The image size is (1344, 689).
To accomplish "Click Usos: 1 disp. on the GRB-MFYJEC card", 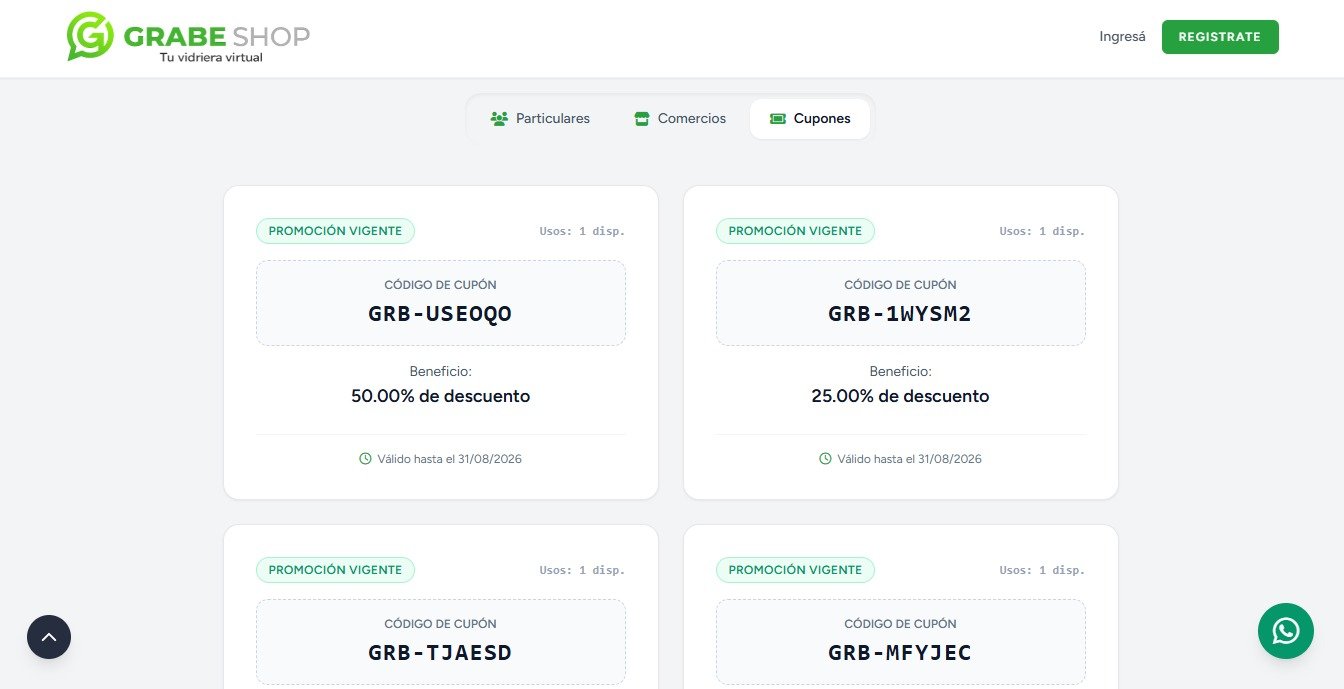I will [1042, 570].
